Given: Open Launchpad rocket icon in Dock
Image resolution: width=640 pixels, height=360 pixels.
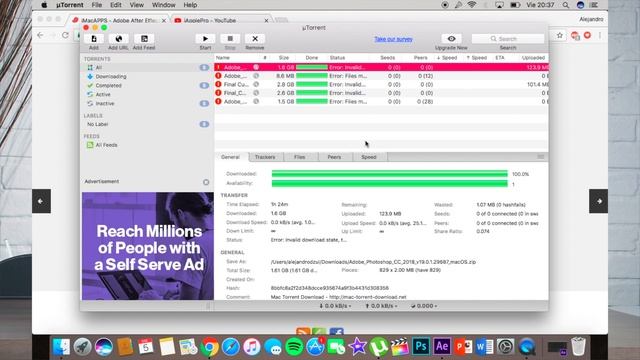Looking at the screenshot, I should [x=82, y=347].
